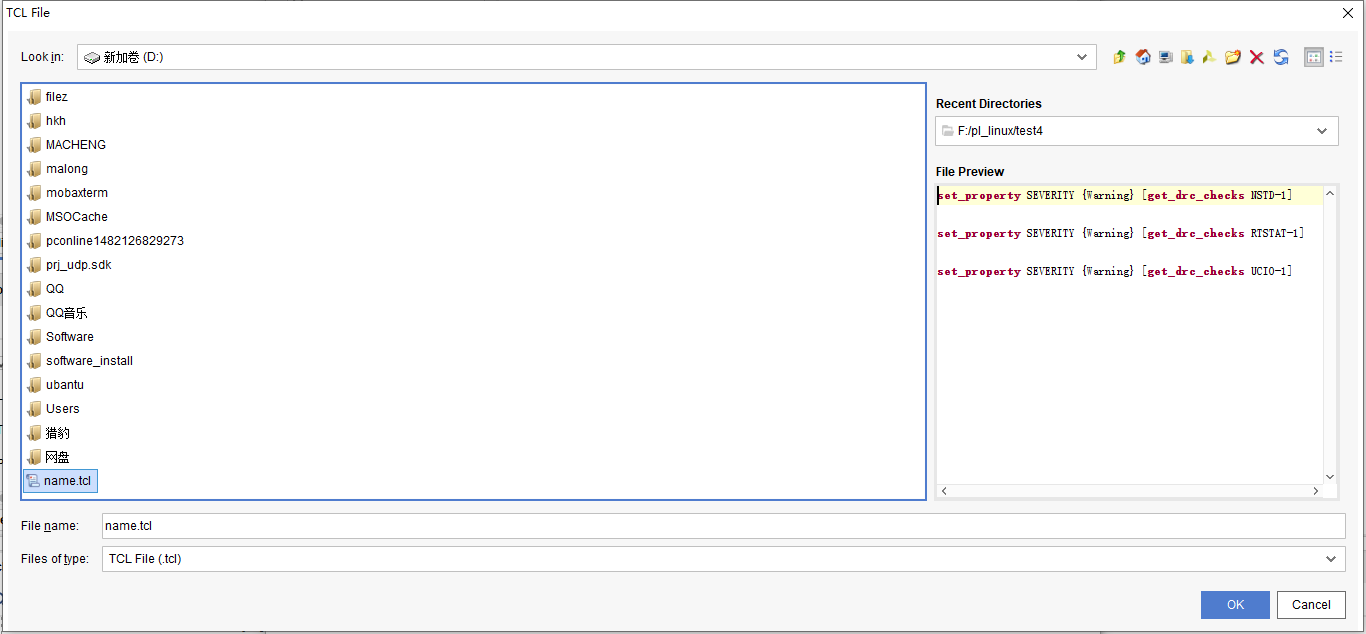Delete the selected file with red X
Image resolution: width=1366 pixels, height=634 pixels.
(1257, 58)
